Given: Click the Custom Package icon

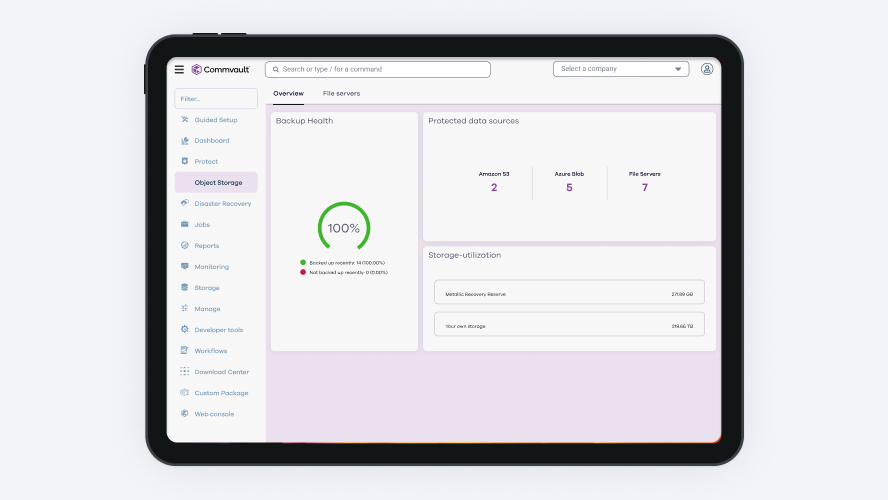Looking at the screenshot, I should tap(185, 392).
